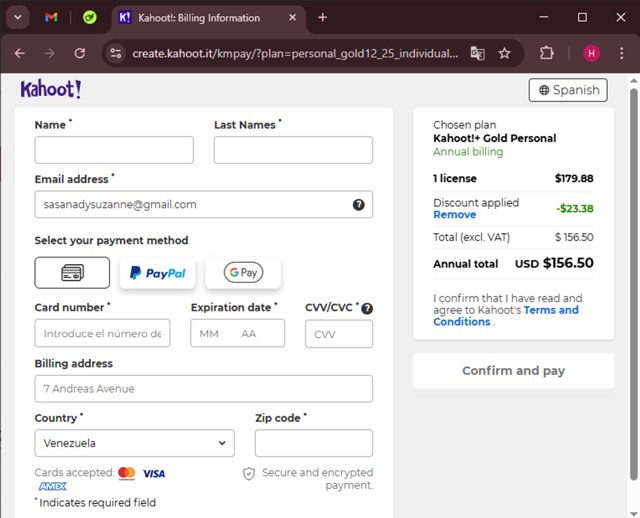This screenshot has width=640, height=518.
Task: Choose PayPal as payment method
Action: click(x=157, y=272)
